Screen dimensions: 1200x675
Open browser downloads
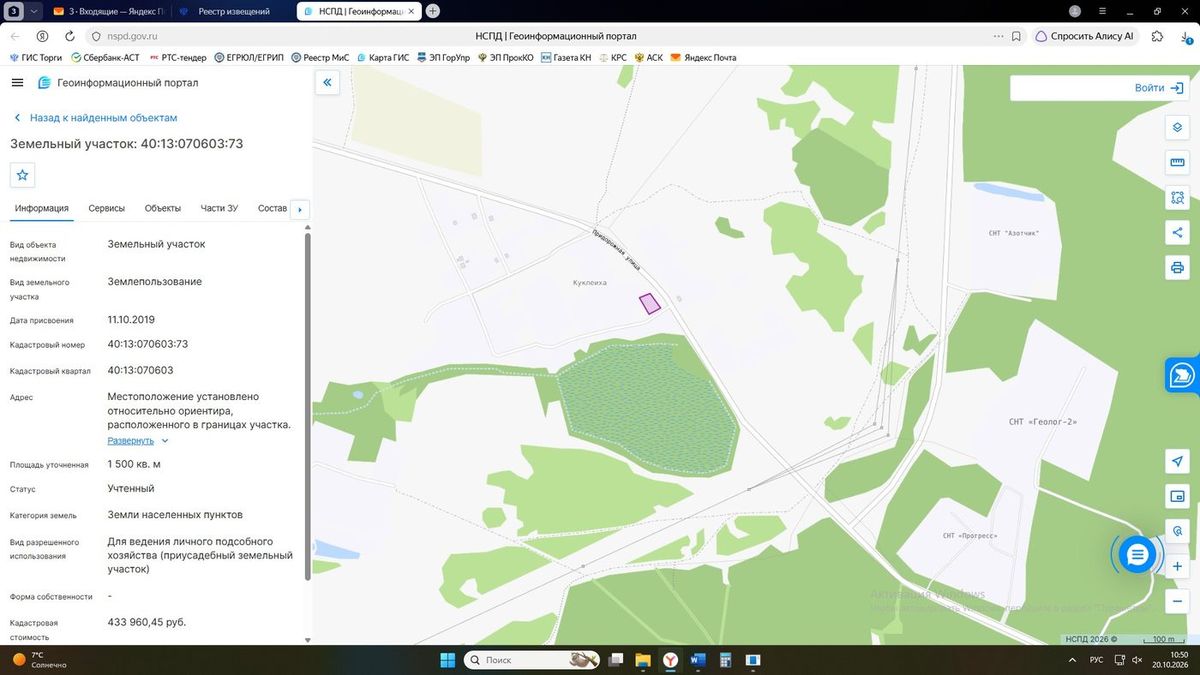(1185, 36)
